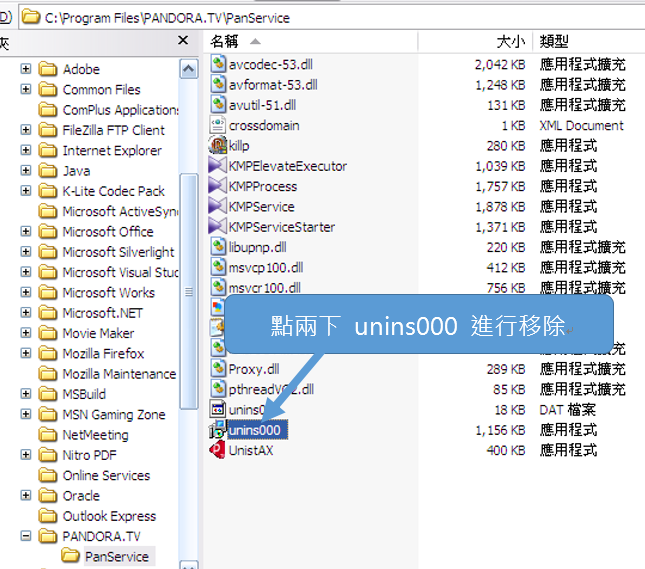
Task: Sort files by the 類型 column header
Action: pyautogui.click(x=555, y=41)
